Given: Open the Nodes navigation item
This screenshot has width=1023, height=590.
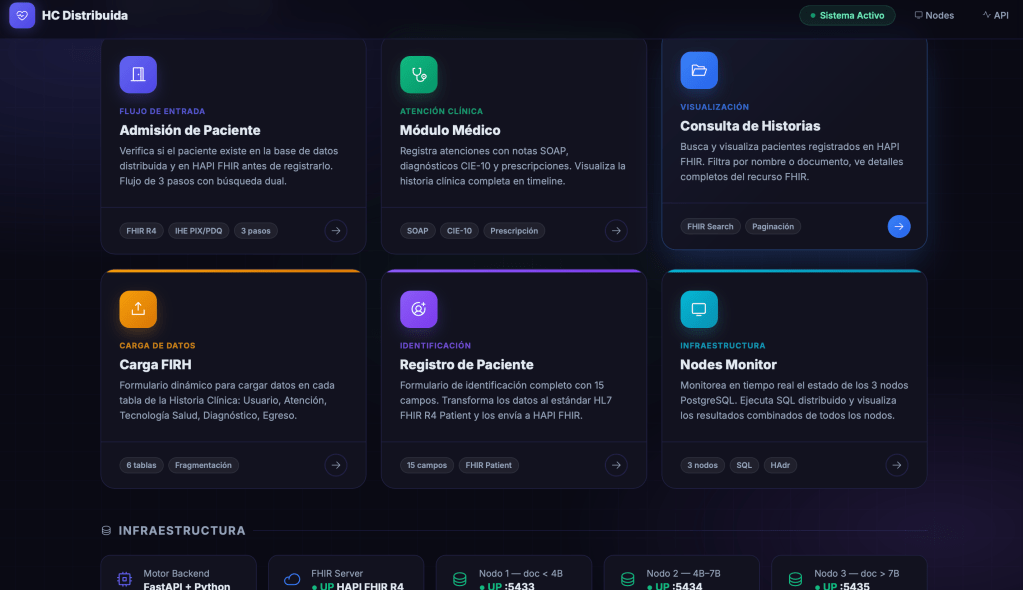Looking at the screenshot, I should (934, 16).
